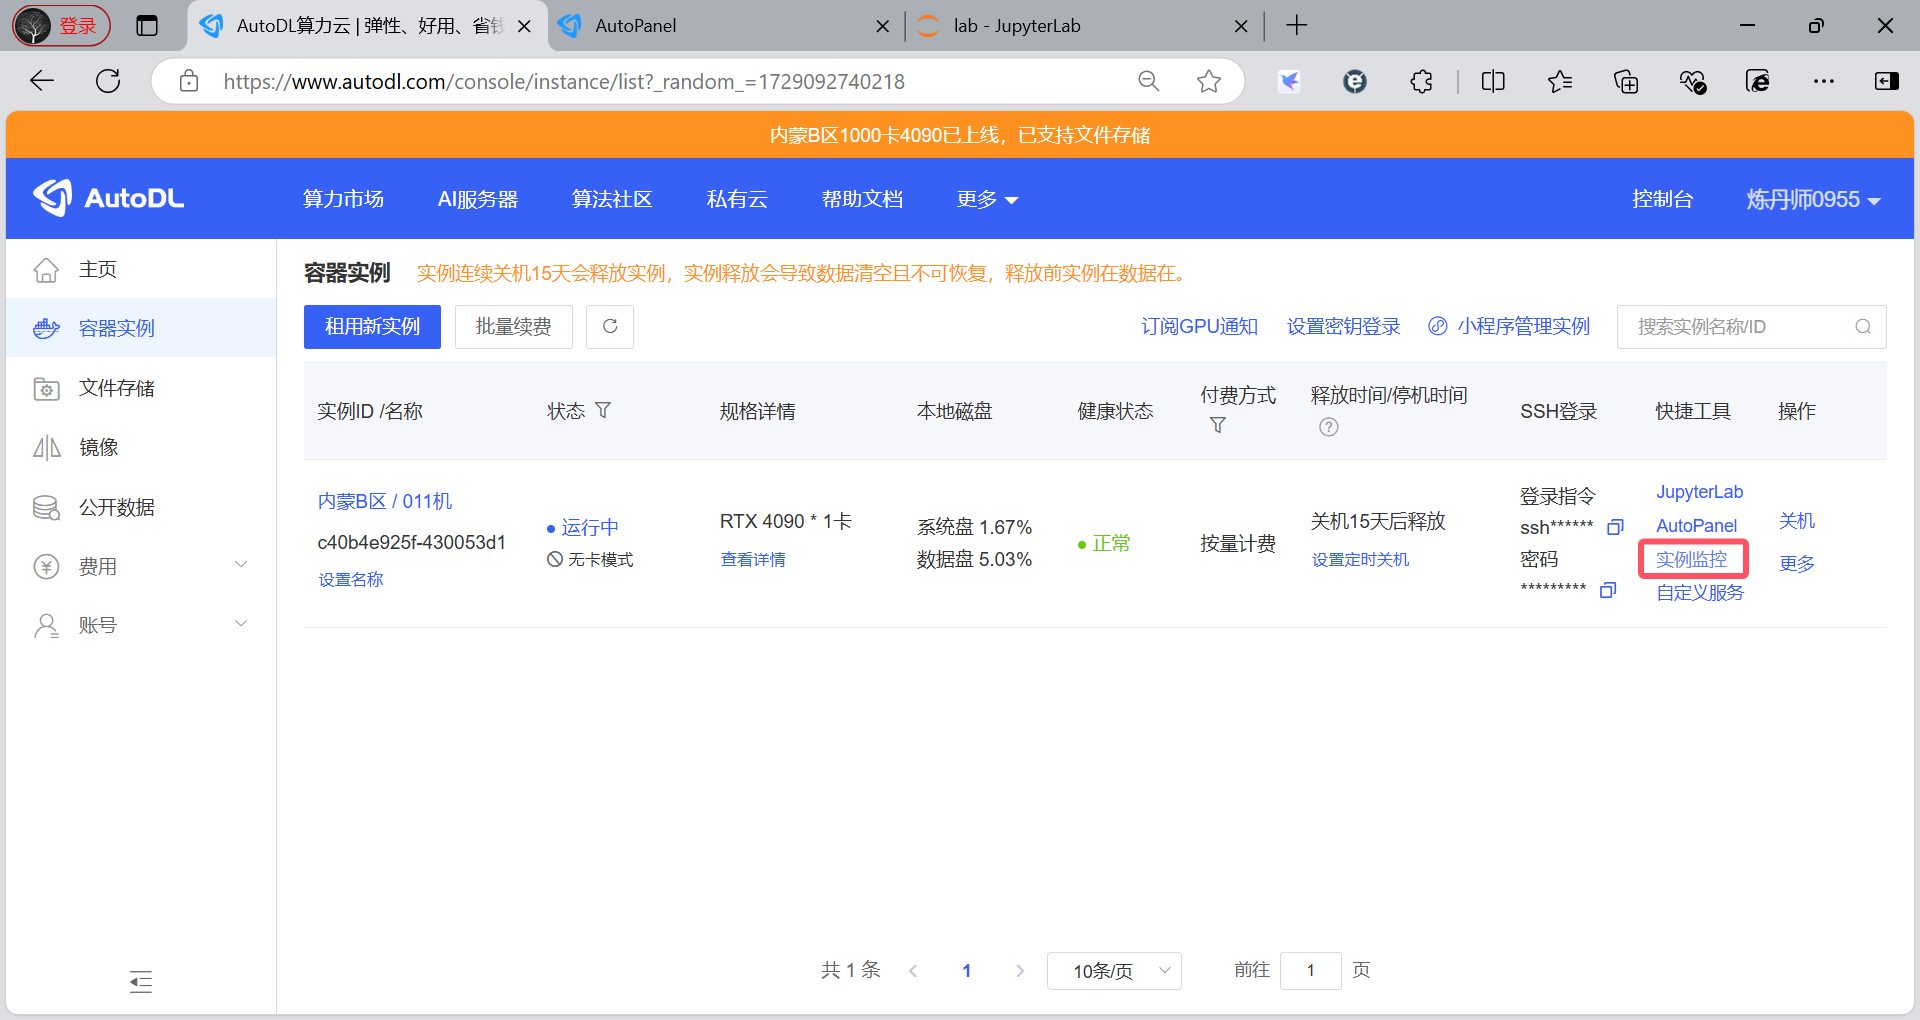Select 公开数据 in the sidebar
1920x1020 pixels.
tap(141, 507)
